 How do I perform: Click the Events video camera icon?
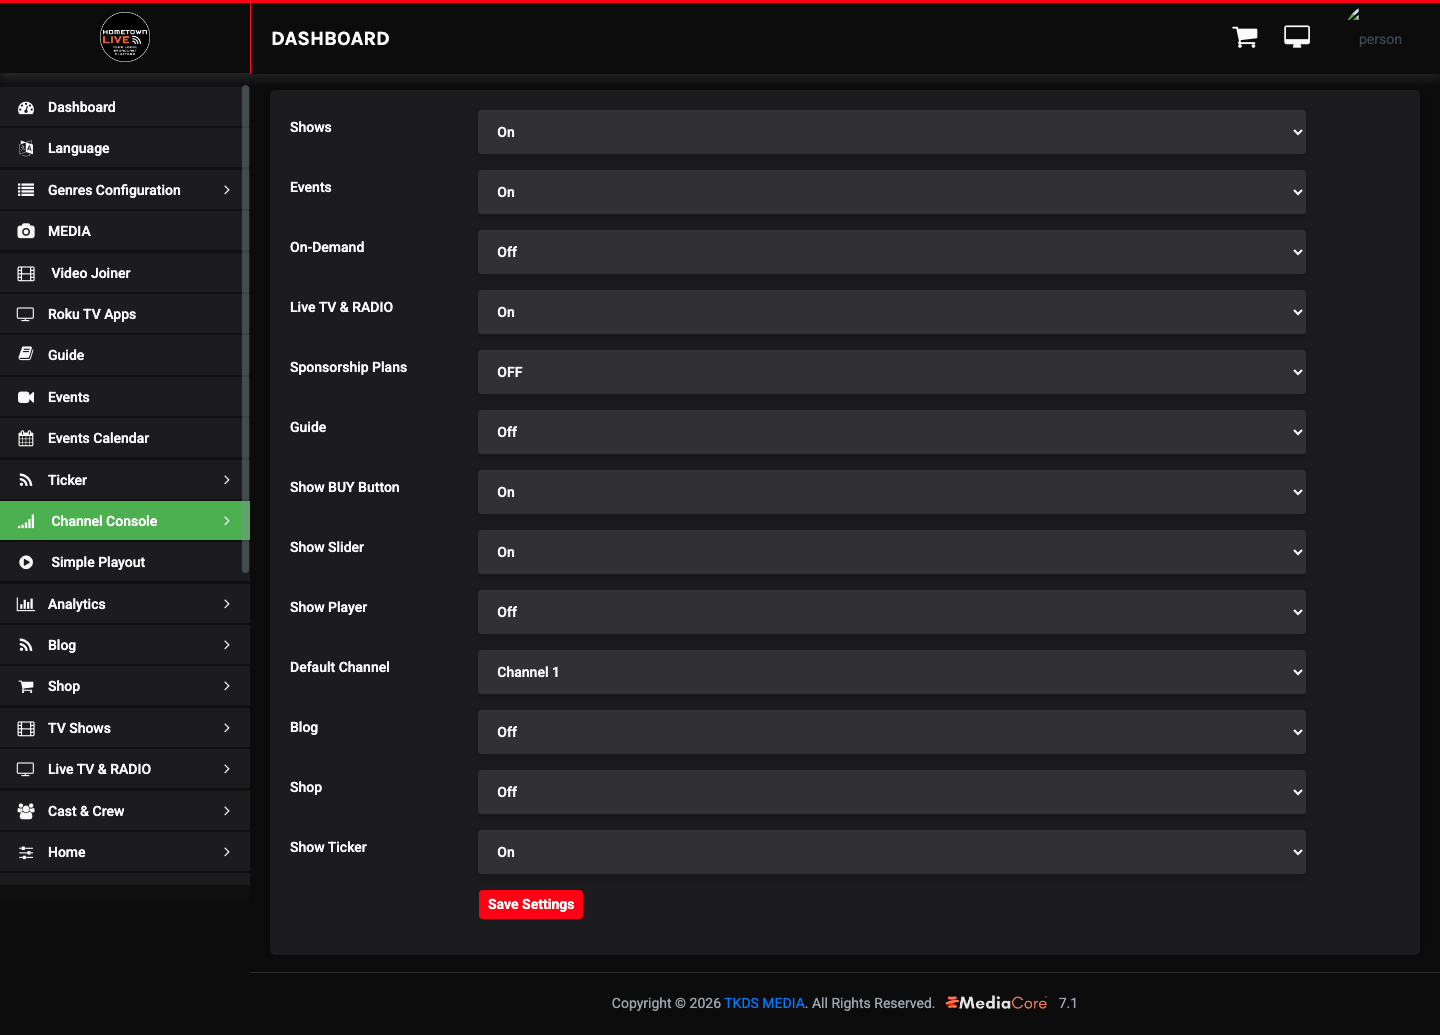tap(26, 397)
